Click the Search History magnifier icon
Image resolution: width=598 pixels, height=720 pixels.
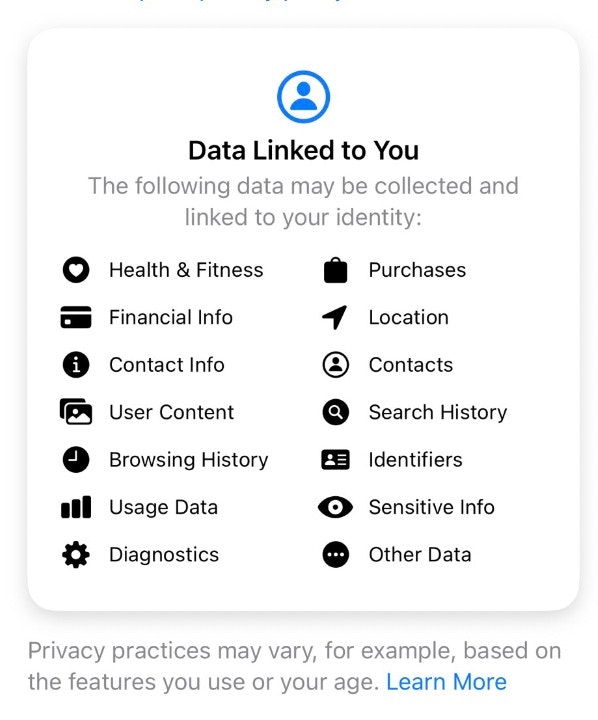pos(336,412)
